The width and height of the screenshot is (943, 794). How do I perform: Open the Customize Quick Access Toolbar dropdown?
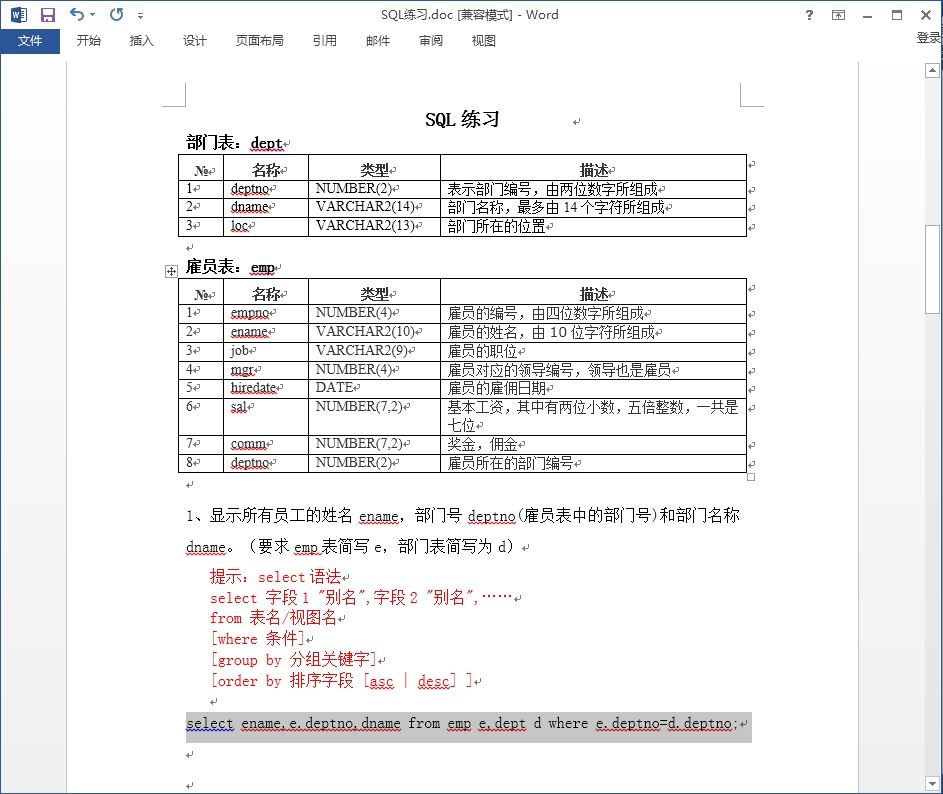point(140,16)
